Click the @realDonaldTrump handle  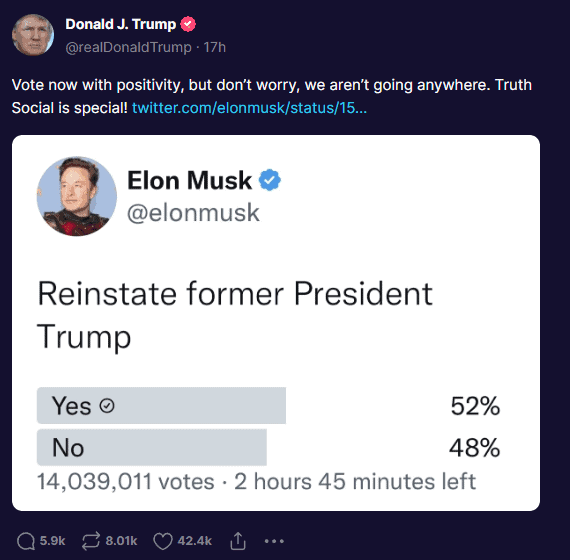tap(128, 47)
